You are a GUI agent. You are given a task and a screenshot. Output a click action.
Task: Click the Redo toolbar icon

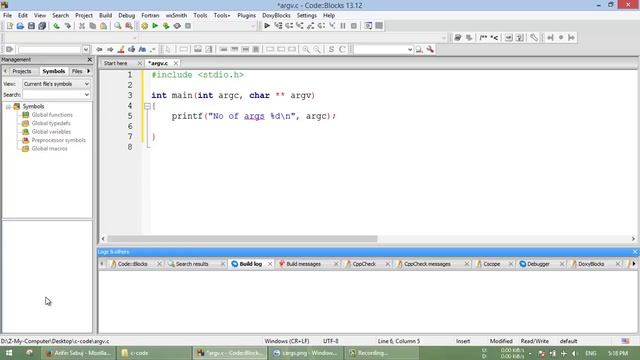(67, 26)
